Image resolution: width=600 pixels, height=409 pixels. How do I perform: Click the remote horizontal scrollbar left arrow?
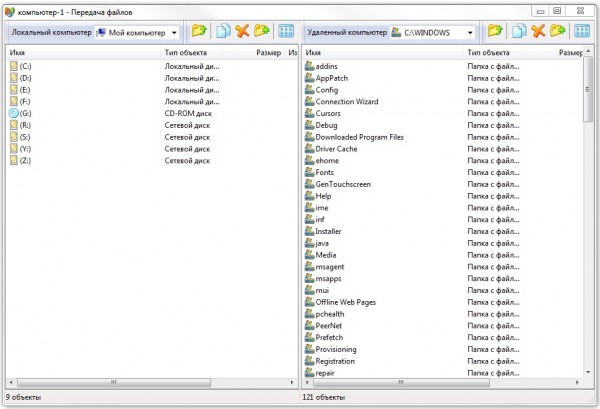tap(307, 382)
